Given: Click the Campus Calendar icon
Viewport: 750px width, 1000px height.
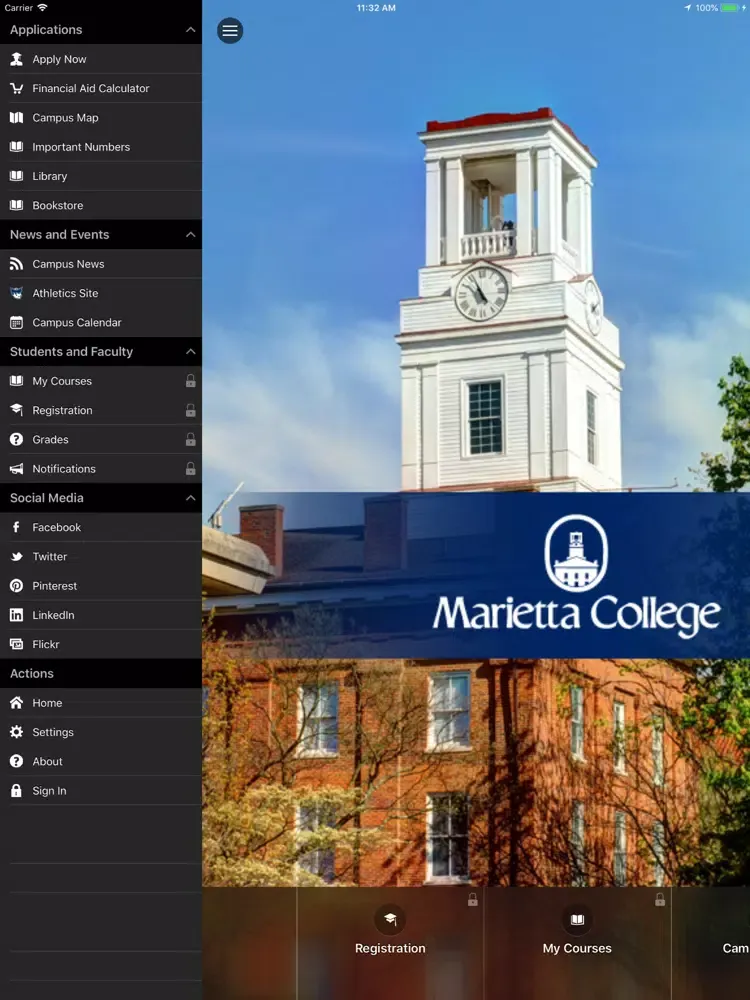Looking at the screenshot, I should point(17,323).
